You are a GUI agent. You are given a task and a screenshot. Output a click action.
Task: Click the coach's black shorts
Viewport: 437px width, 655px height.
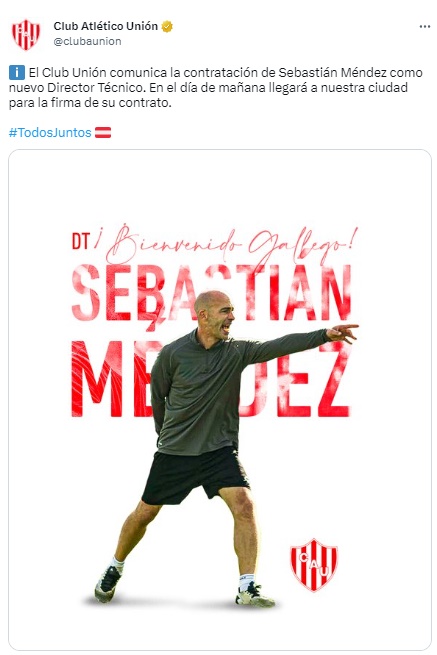tap(196, 475)
